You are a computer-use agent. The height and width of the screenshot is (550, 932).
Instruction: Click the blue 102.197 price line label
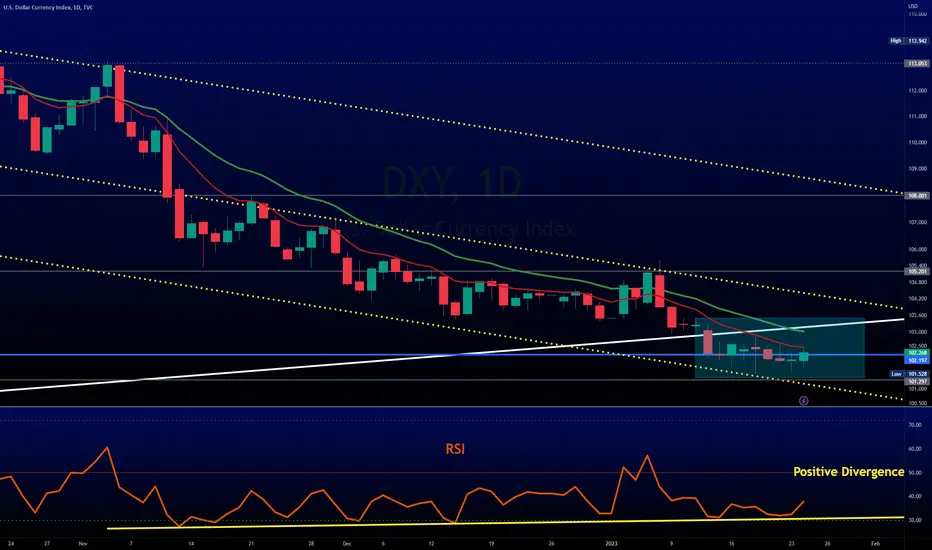point(917,360)
